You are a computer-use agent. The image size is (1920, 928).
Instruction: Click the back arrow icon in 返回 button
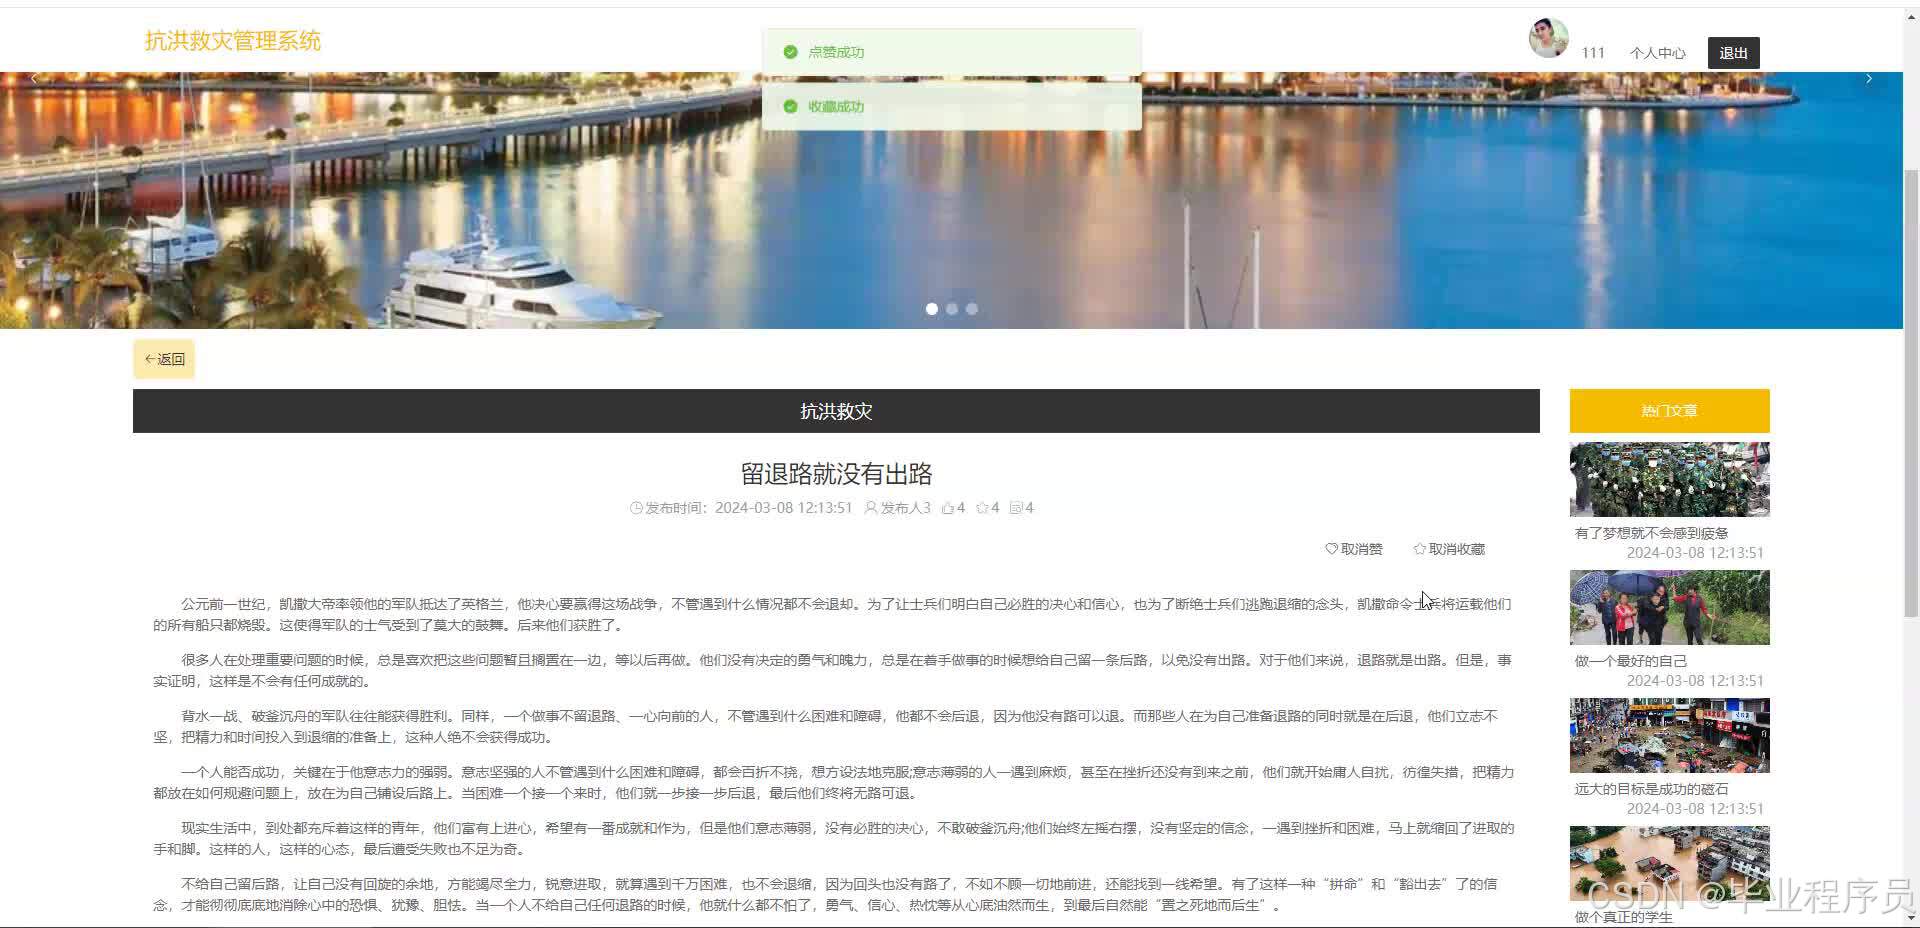(x=150, y=358)
